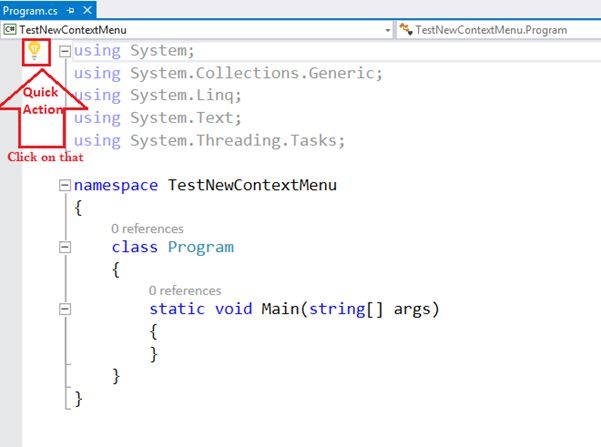Collapse the namespace TestNewContextMenu block
601x447 pixels.
tap(65, 186)
